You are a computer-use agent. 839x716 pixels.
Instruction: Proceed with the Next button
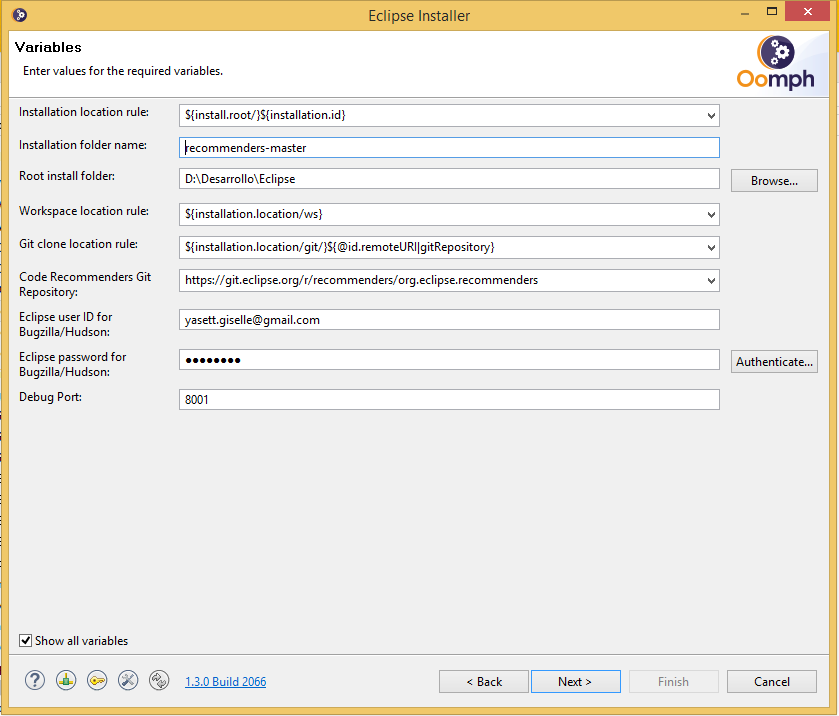[x=575, y=681]
